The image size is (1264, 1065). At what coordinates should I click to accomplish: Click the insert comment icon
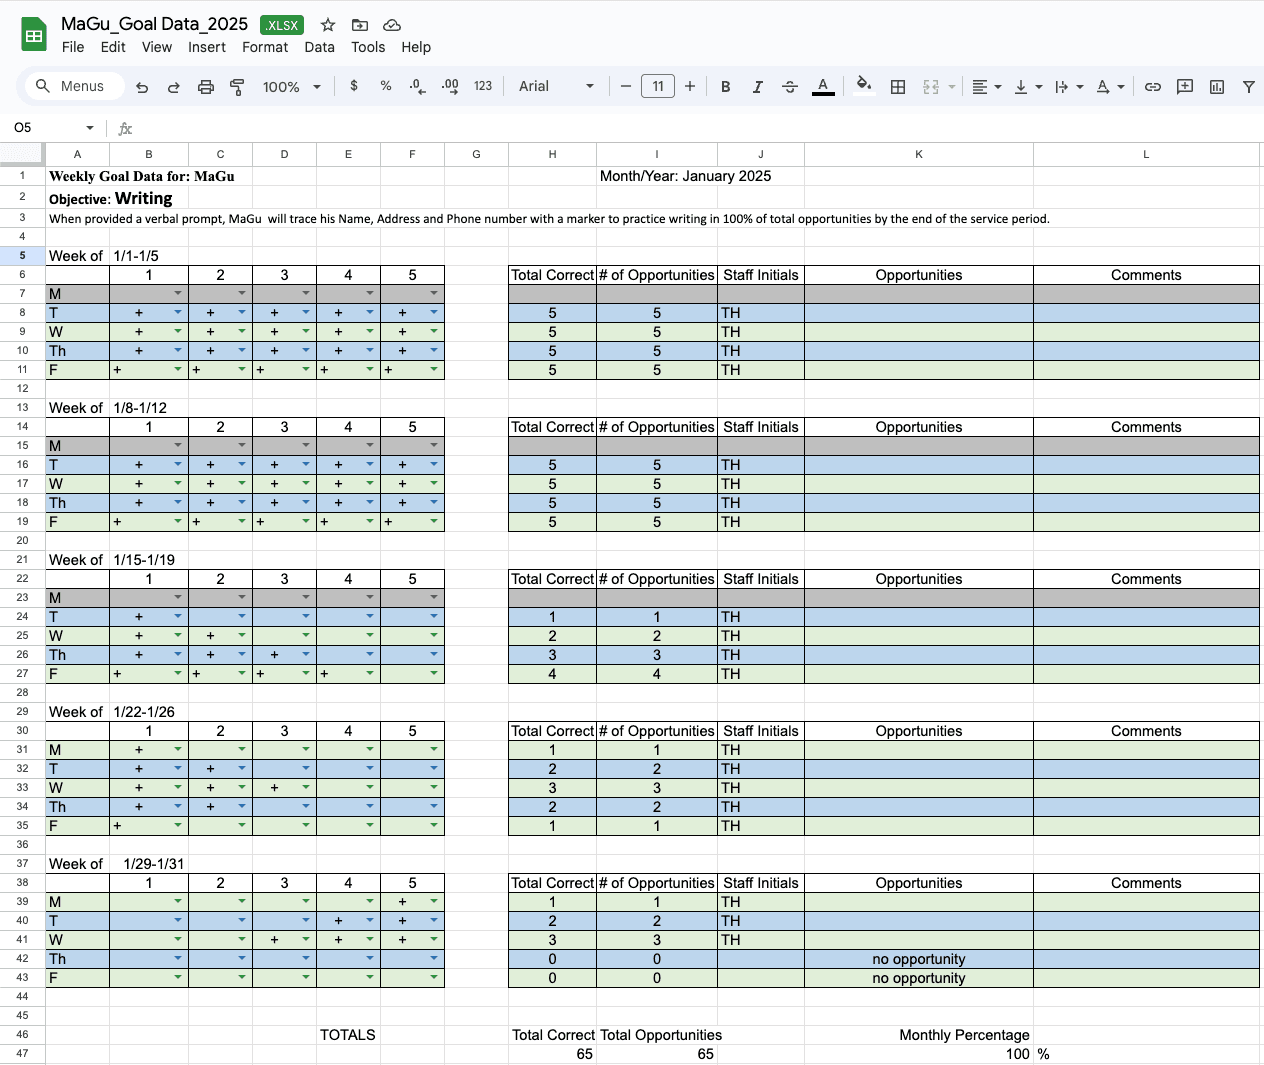point(1185,87)
